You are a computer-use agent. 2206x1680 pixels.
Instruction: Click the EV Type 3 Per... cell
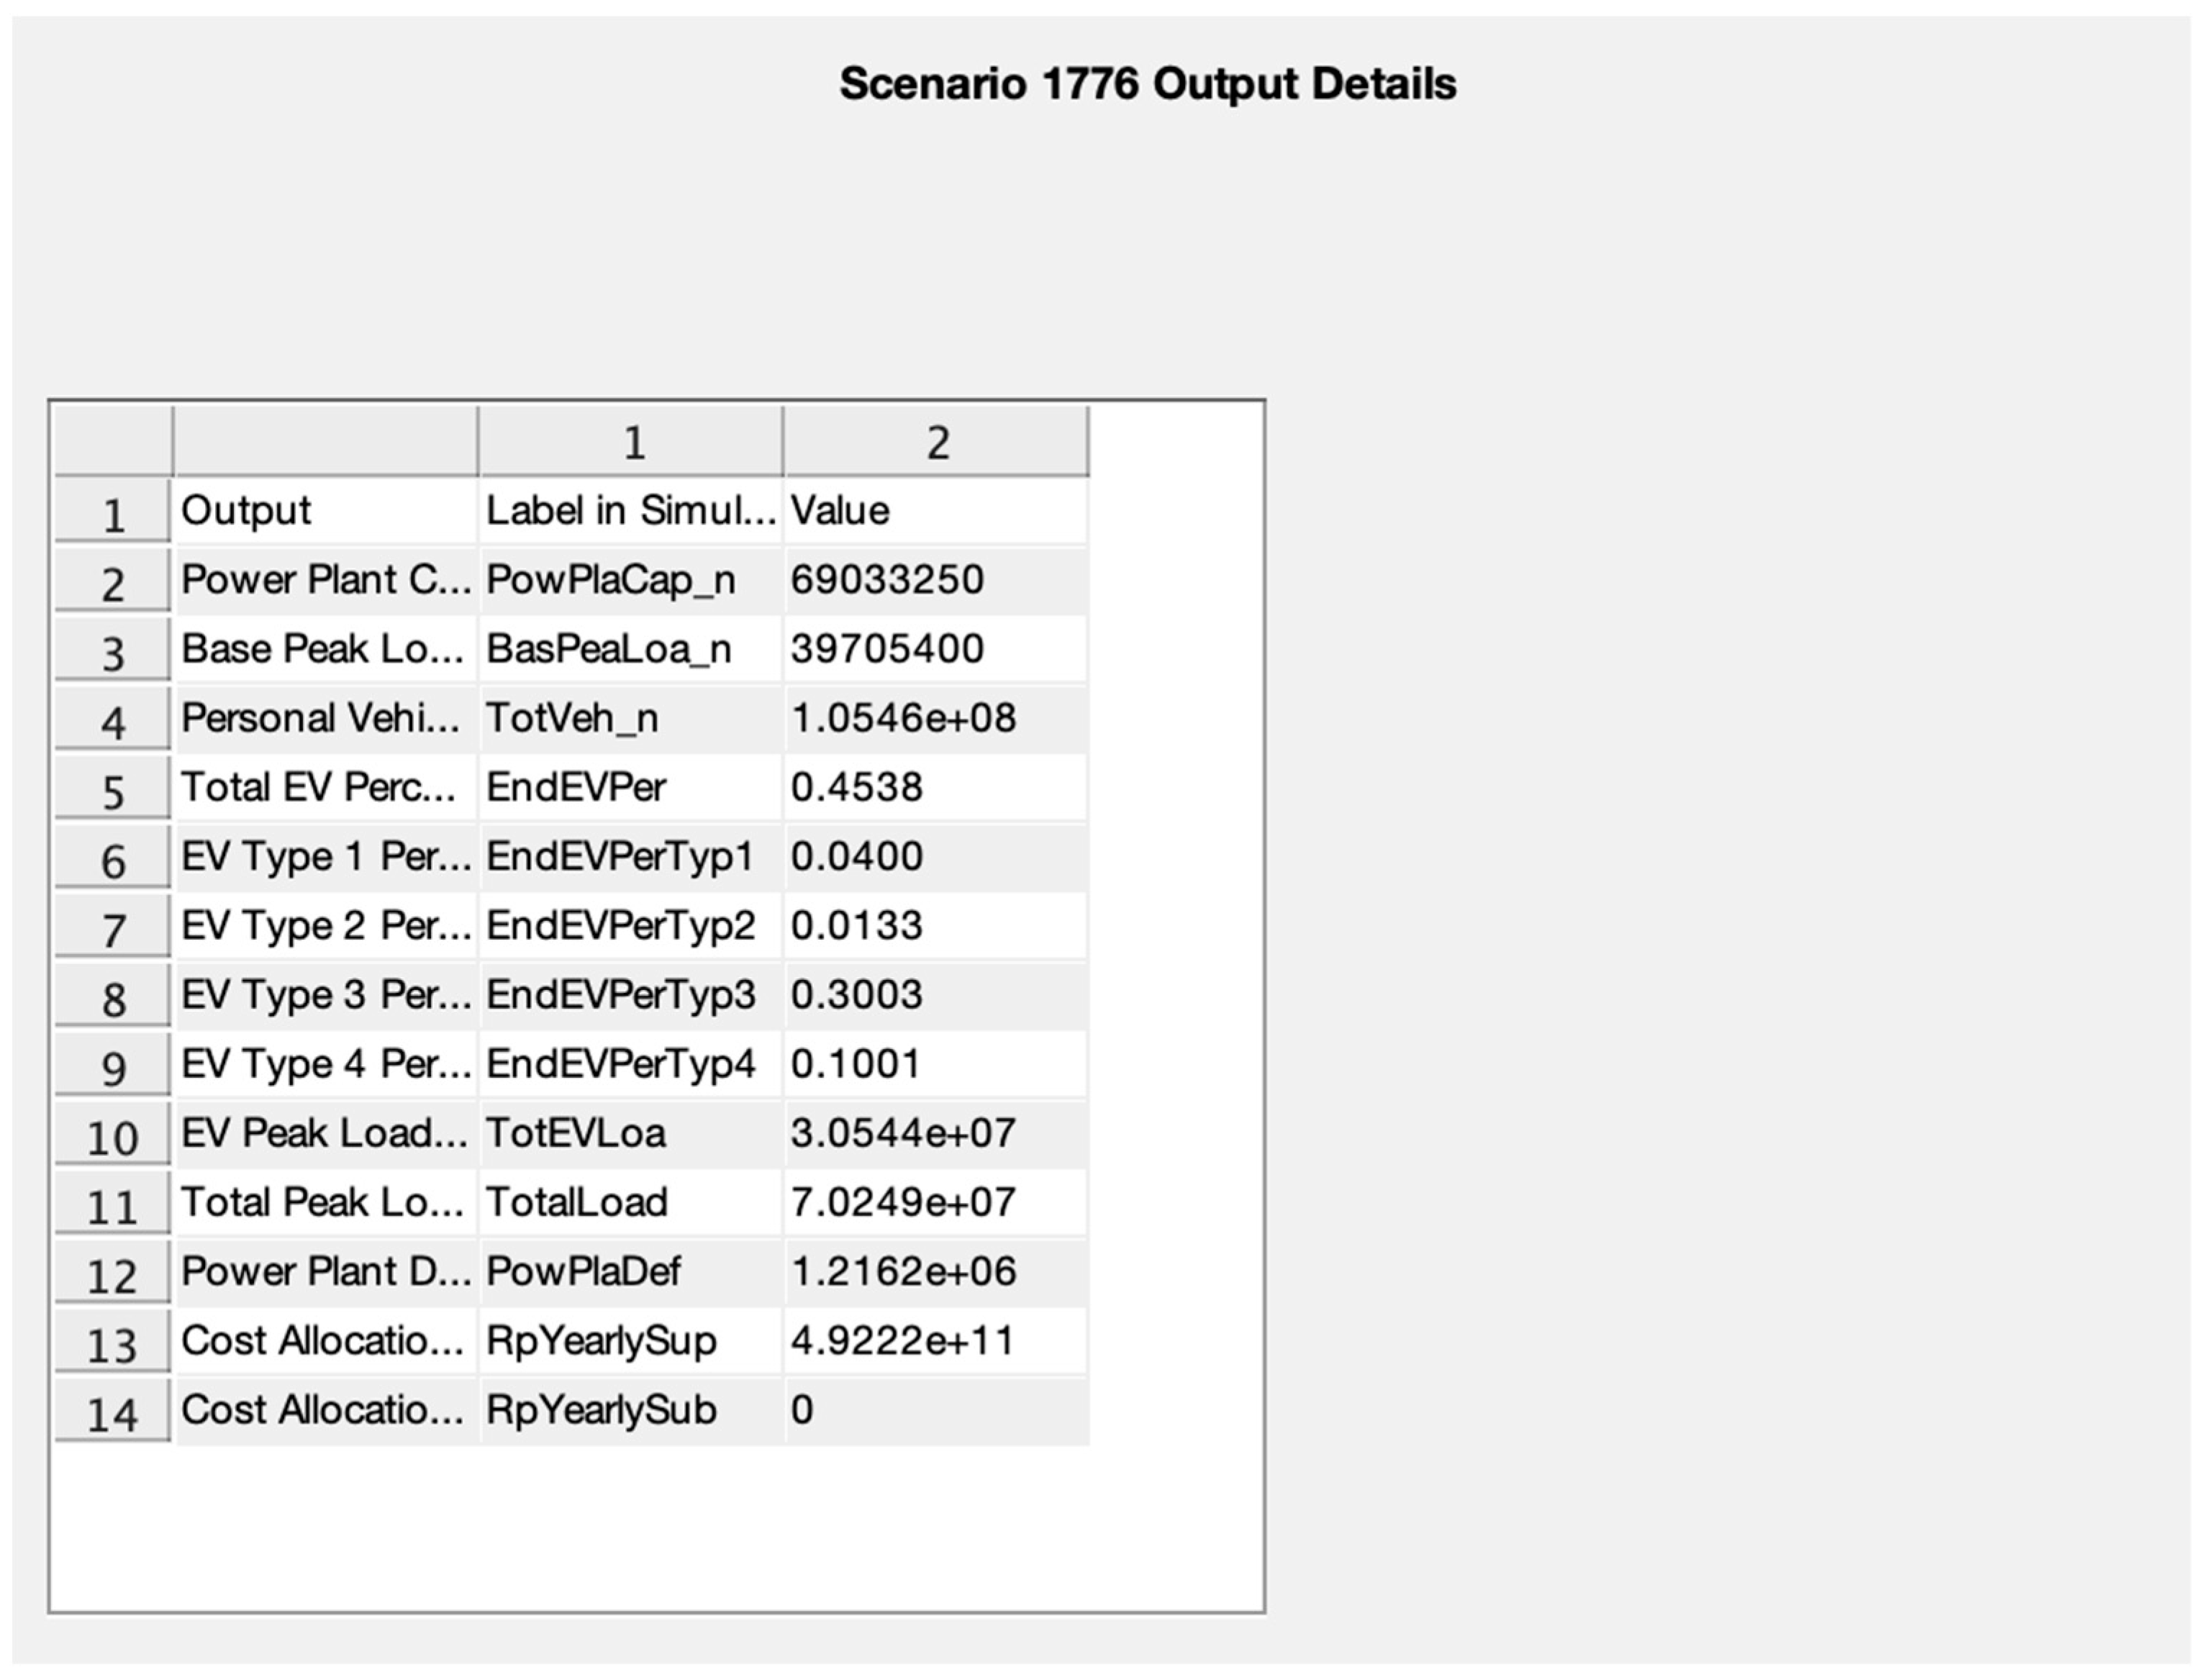[325, 995]
